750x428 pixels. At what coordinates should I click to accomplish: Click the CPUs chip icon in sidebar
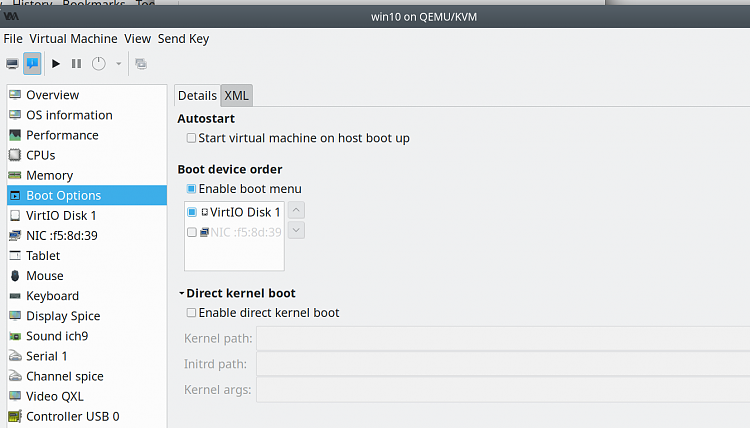pyautogui.click(x=15, y=155)
